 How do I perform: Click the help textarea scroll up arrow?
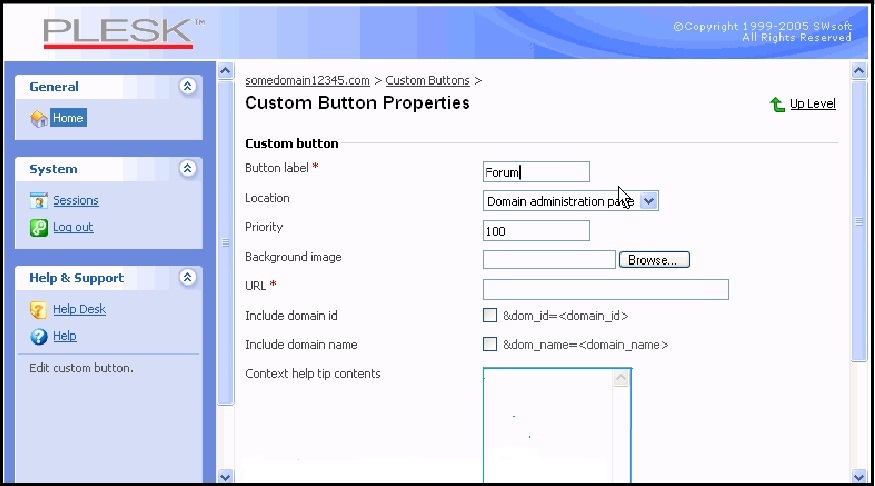pyautogui.click(x=621, y=378)
